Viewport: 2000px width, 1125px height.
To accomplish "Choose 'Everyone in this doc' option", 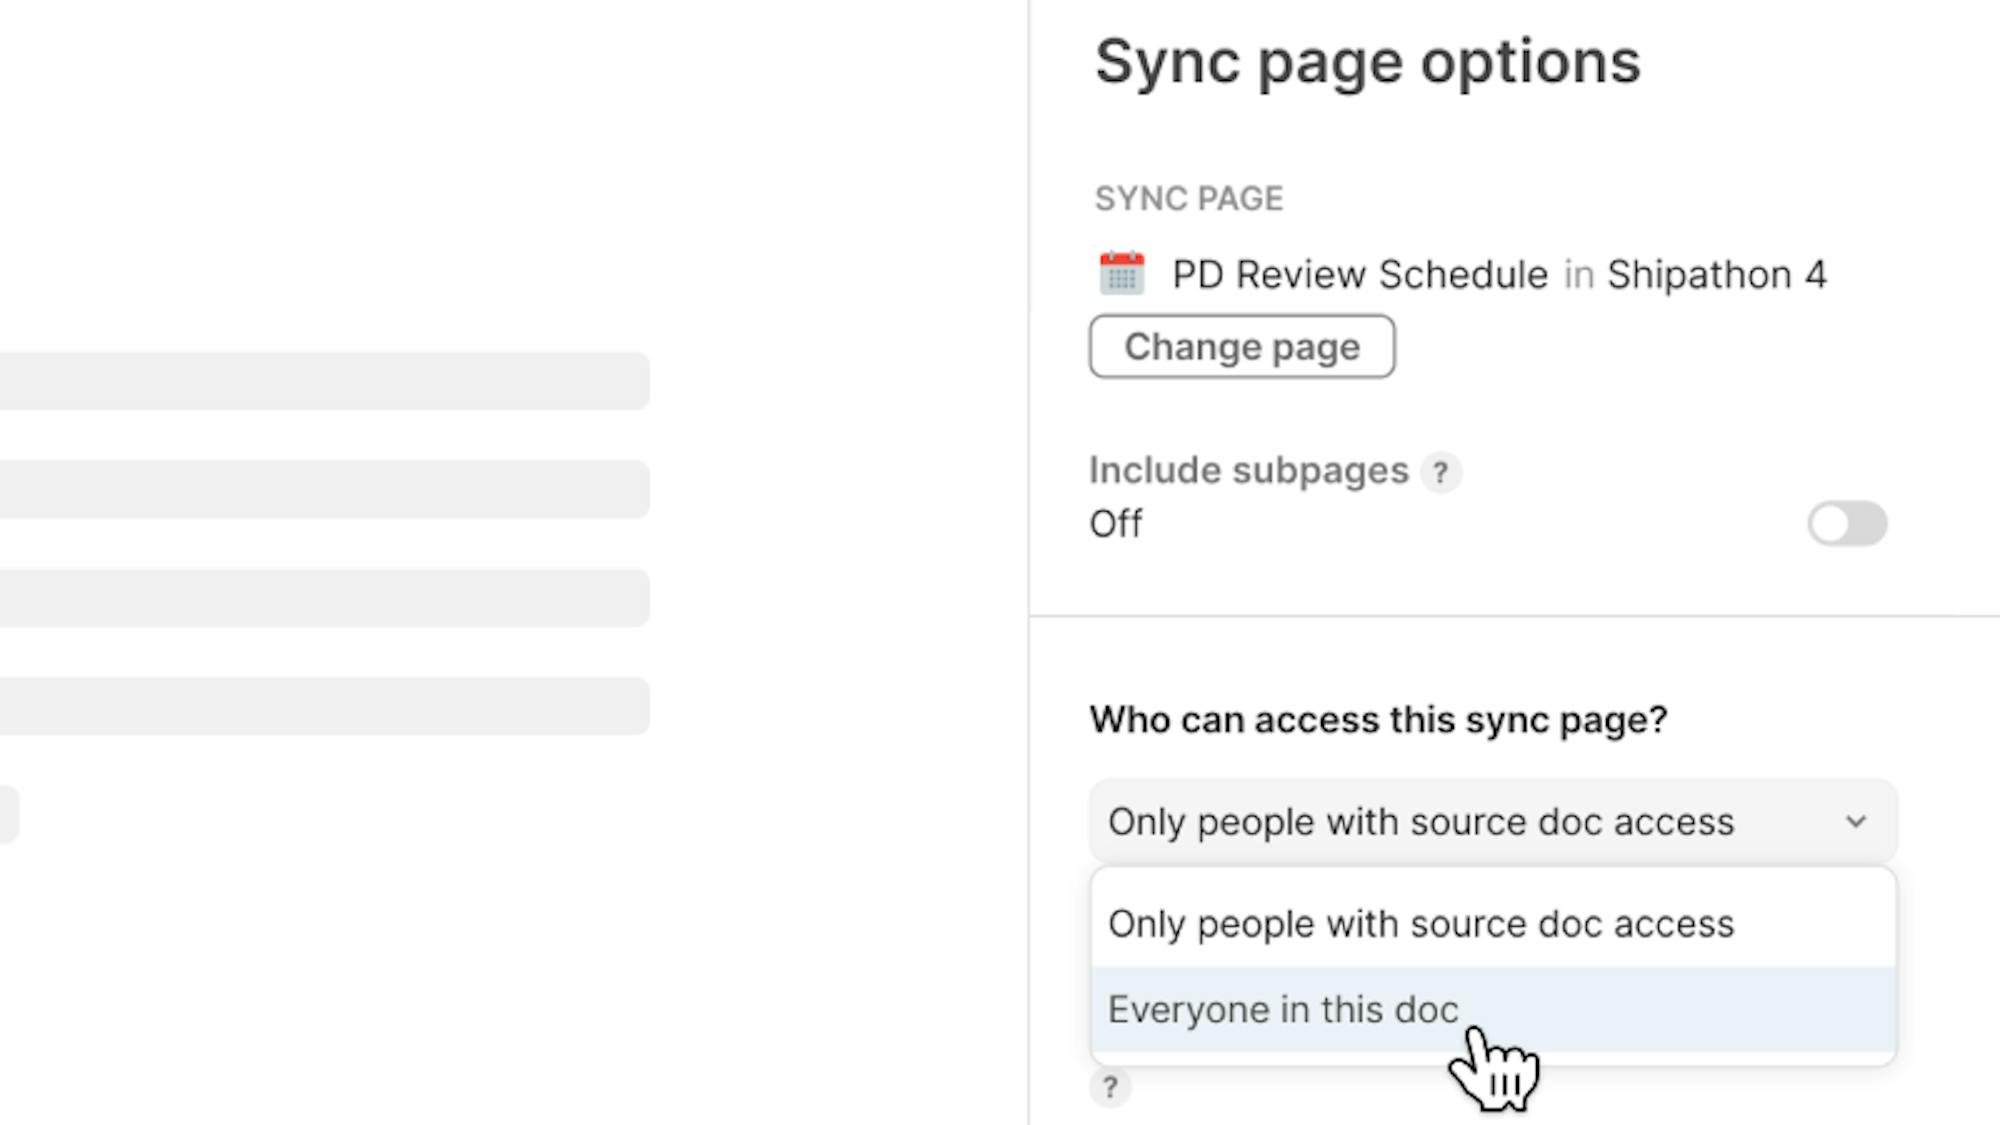I will coord(1283,1010).
